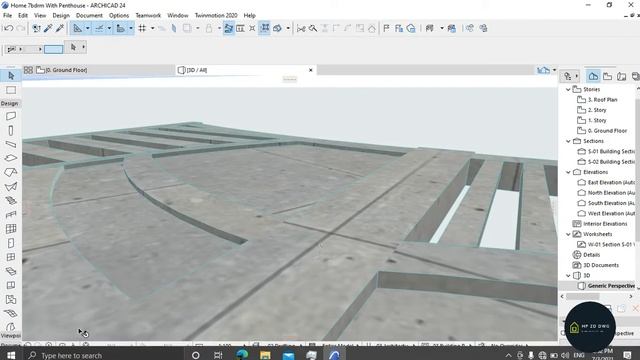
Task: Select the Slab tool in the toolbox
Action: click(11, 158)
